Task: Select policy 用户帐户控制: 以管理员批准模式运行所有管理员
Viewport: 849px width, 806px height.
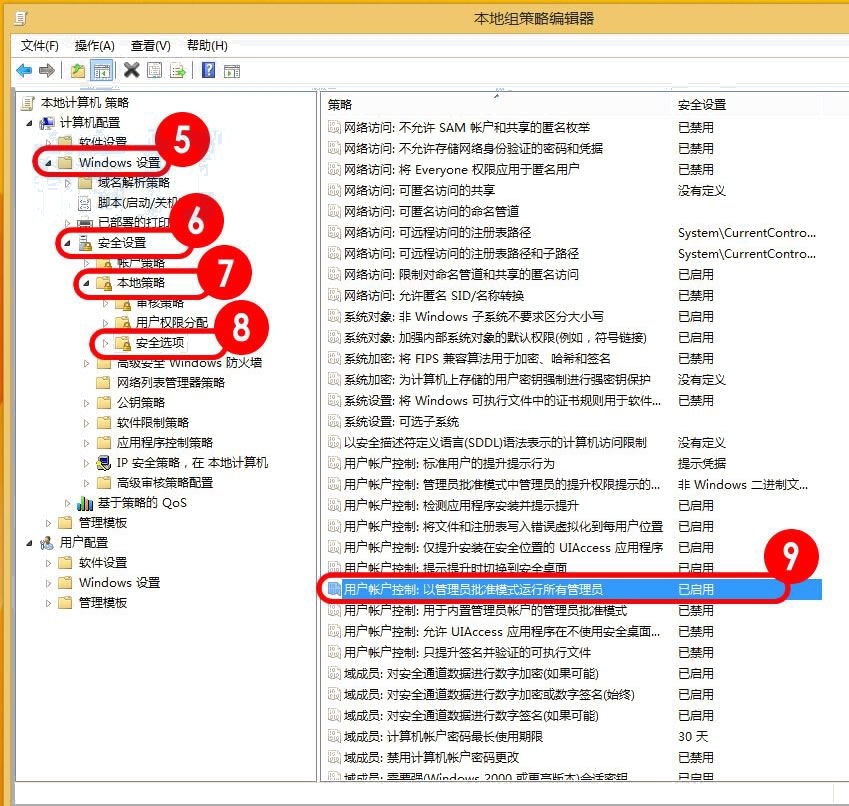Action: coord(473,589)
